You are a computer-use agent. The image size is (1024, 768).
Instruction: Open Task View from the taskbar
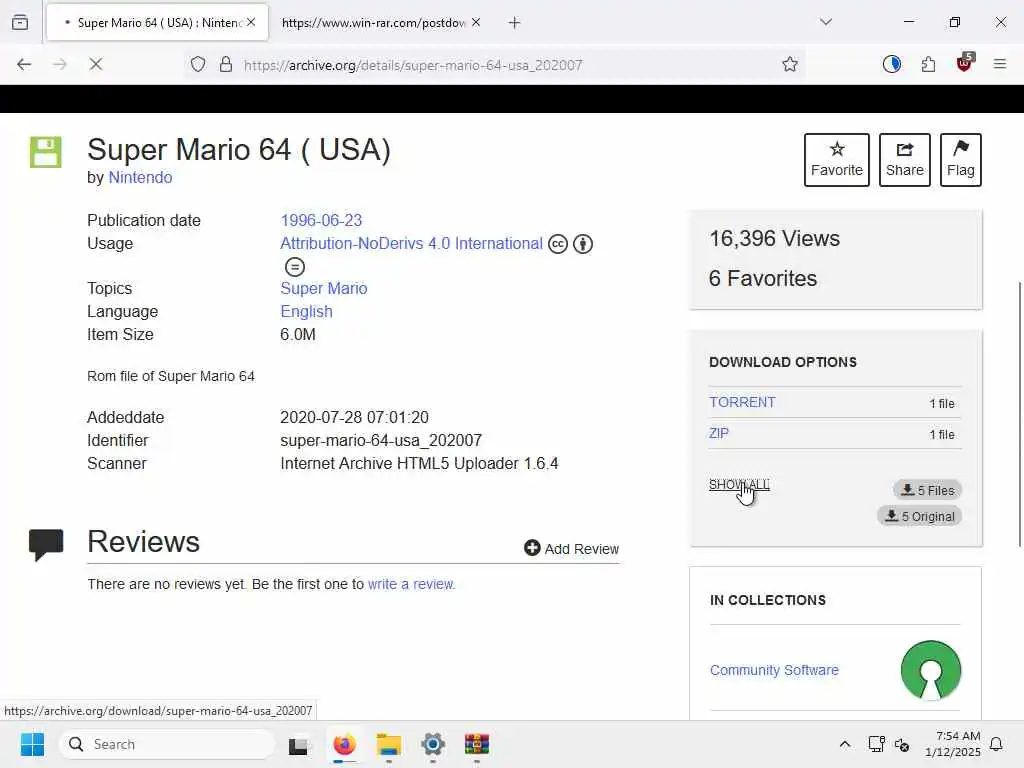point(298,744)
